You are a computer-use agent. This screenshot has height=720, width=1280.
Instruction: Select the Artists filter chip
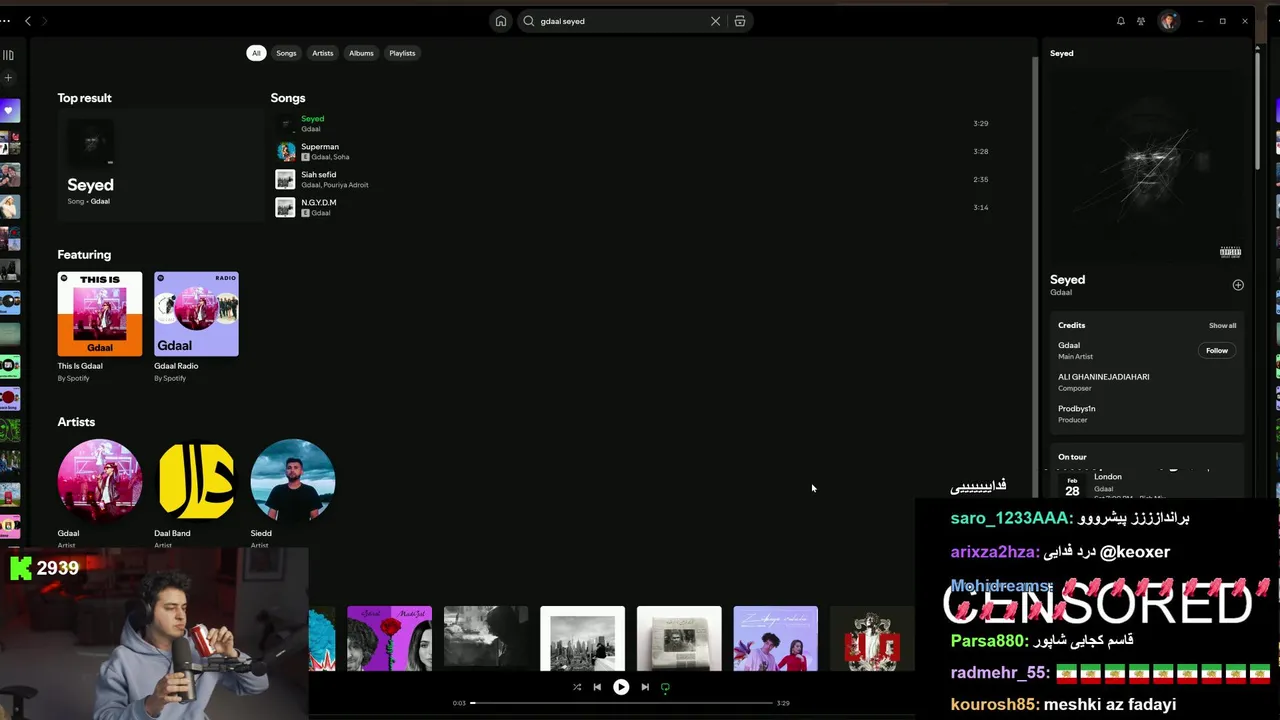pyautogui.click(x=322, y=53)
